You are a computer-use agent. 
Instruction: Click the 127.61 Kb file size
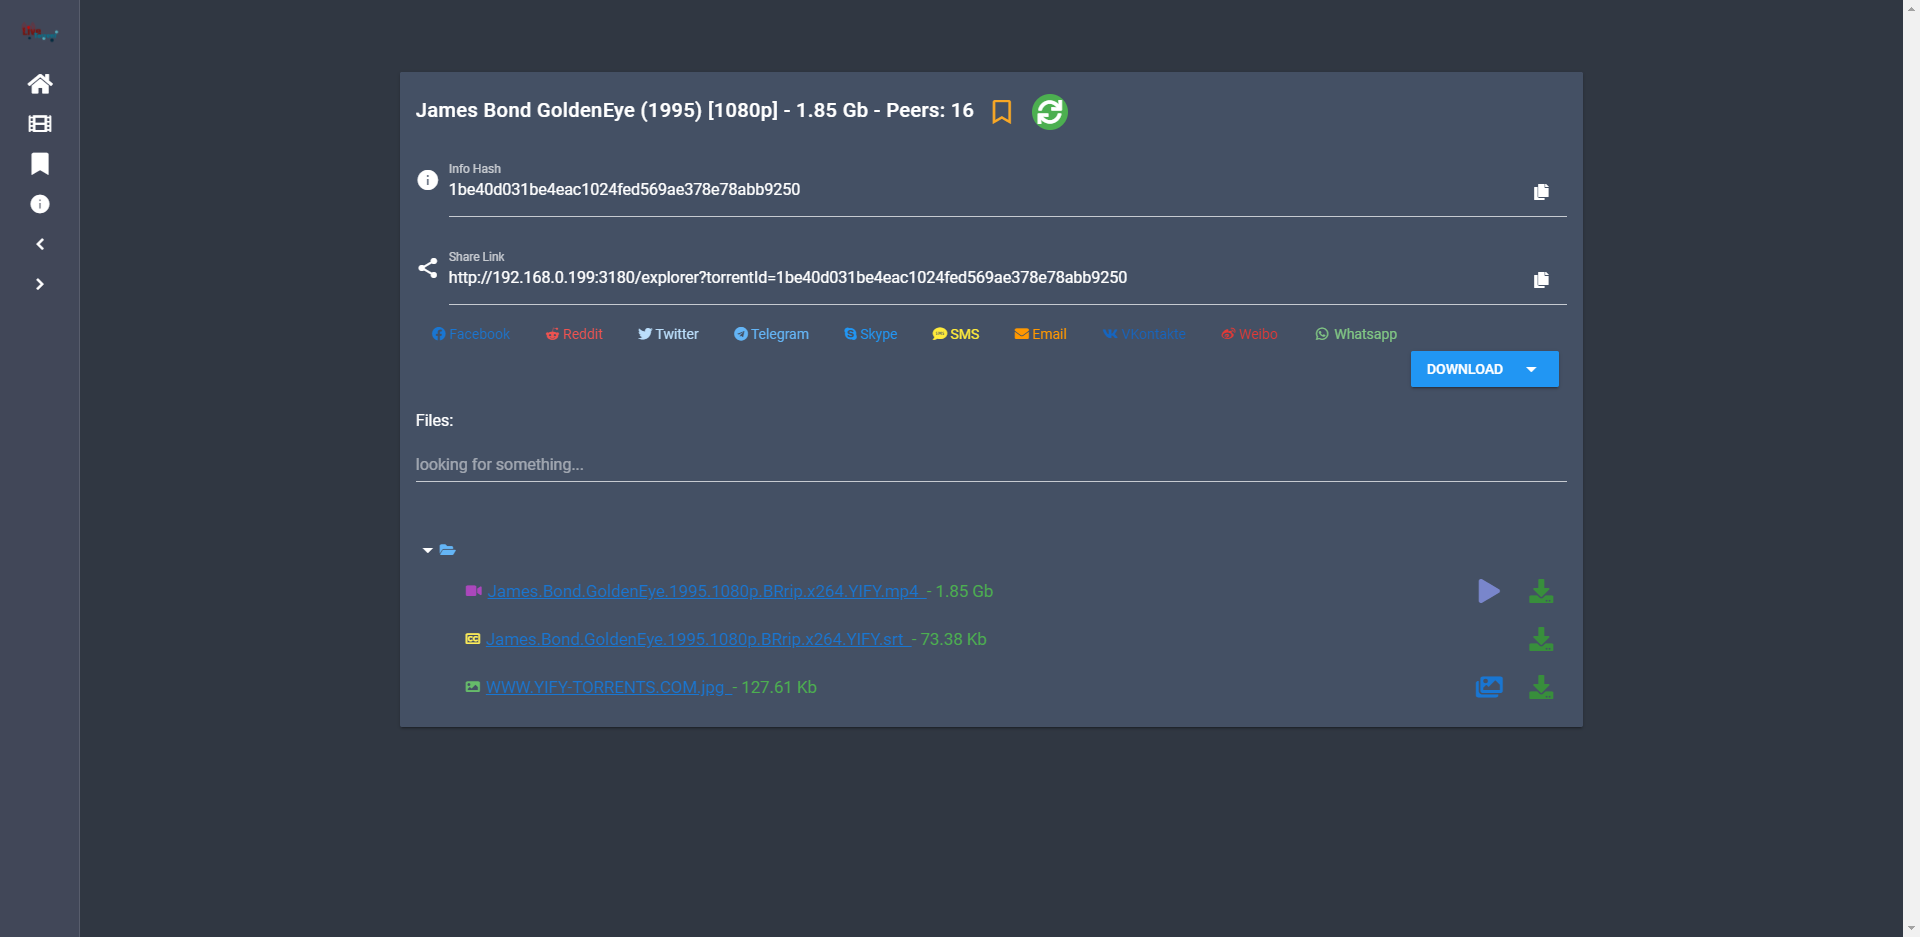779,687
